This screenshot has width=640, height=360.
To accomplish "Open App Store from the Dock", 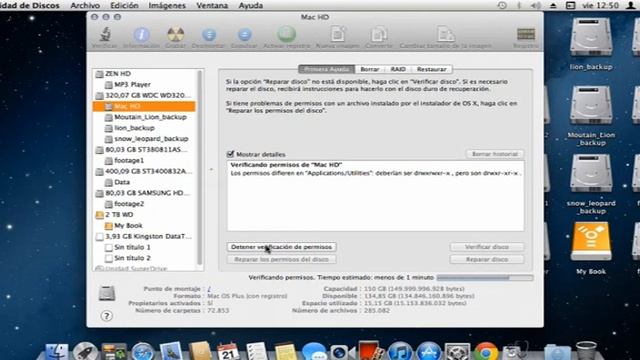I will 429,351.
